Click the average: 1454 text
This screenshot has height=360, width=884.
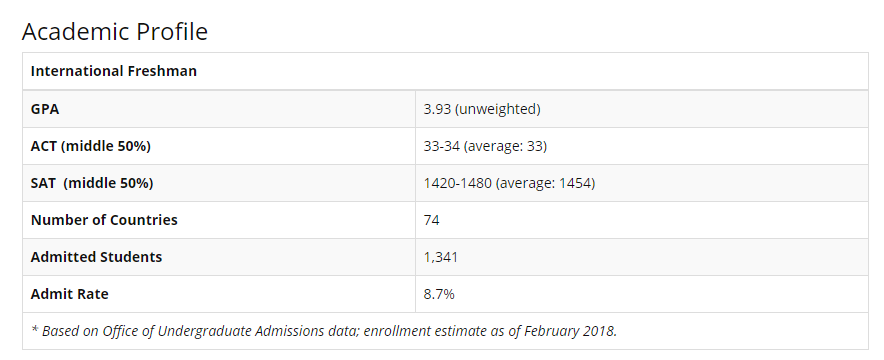tap(545, 184)
